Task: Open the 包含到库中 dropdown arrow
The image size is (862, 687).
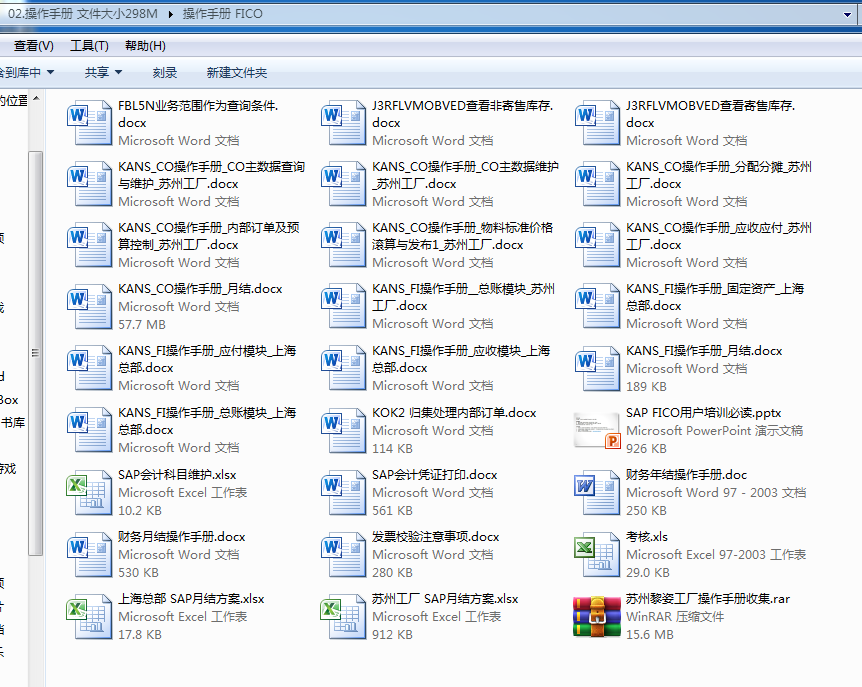Action: click(x=51, y=72)
